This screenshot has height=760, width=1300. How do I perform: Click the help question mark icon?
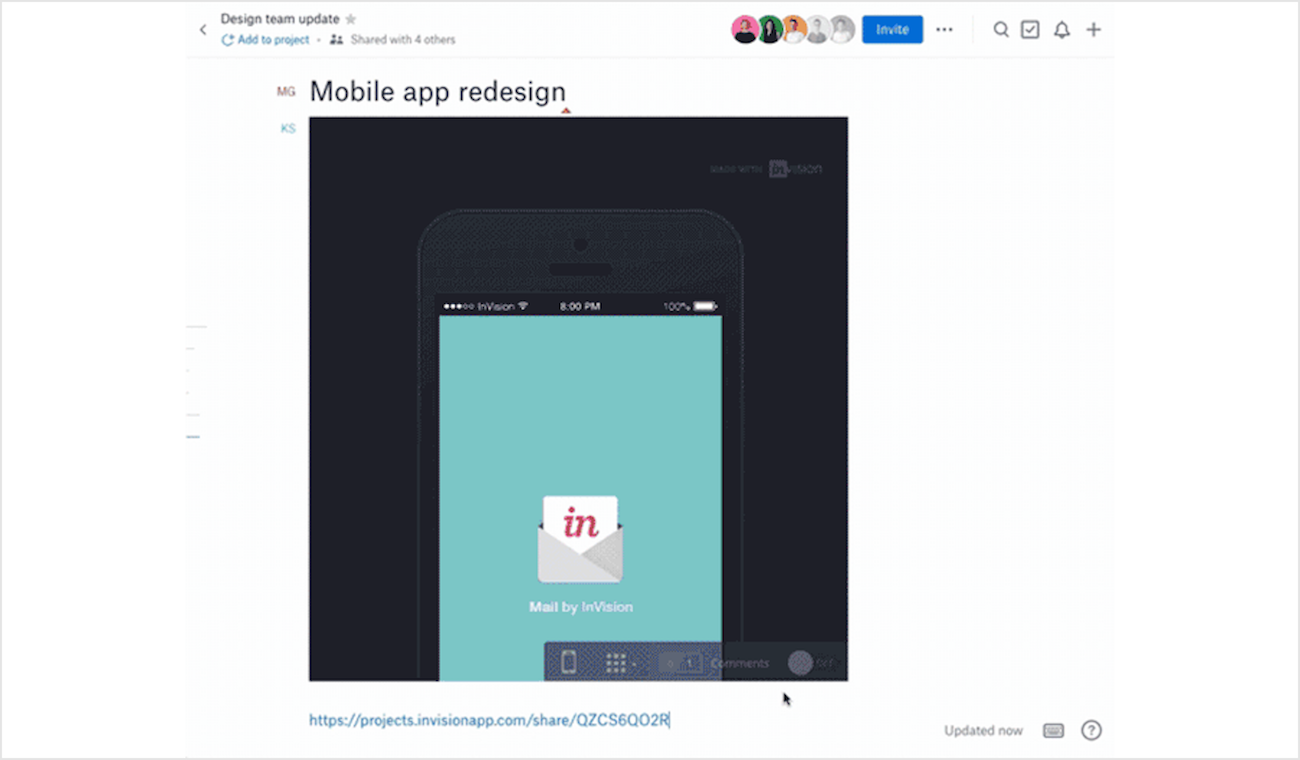click(x=1092, y=730)
